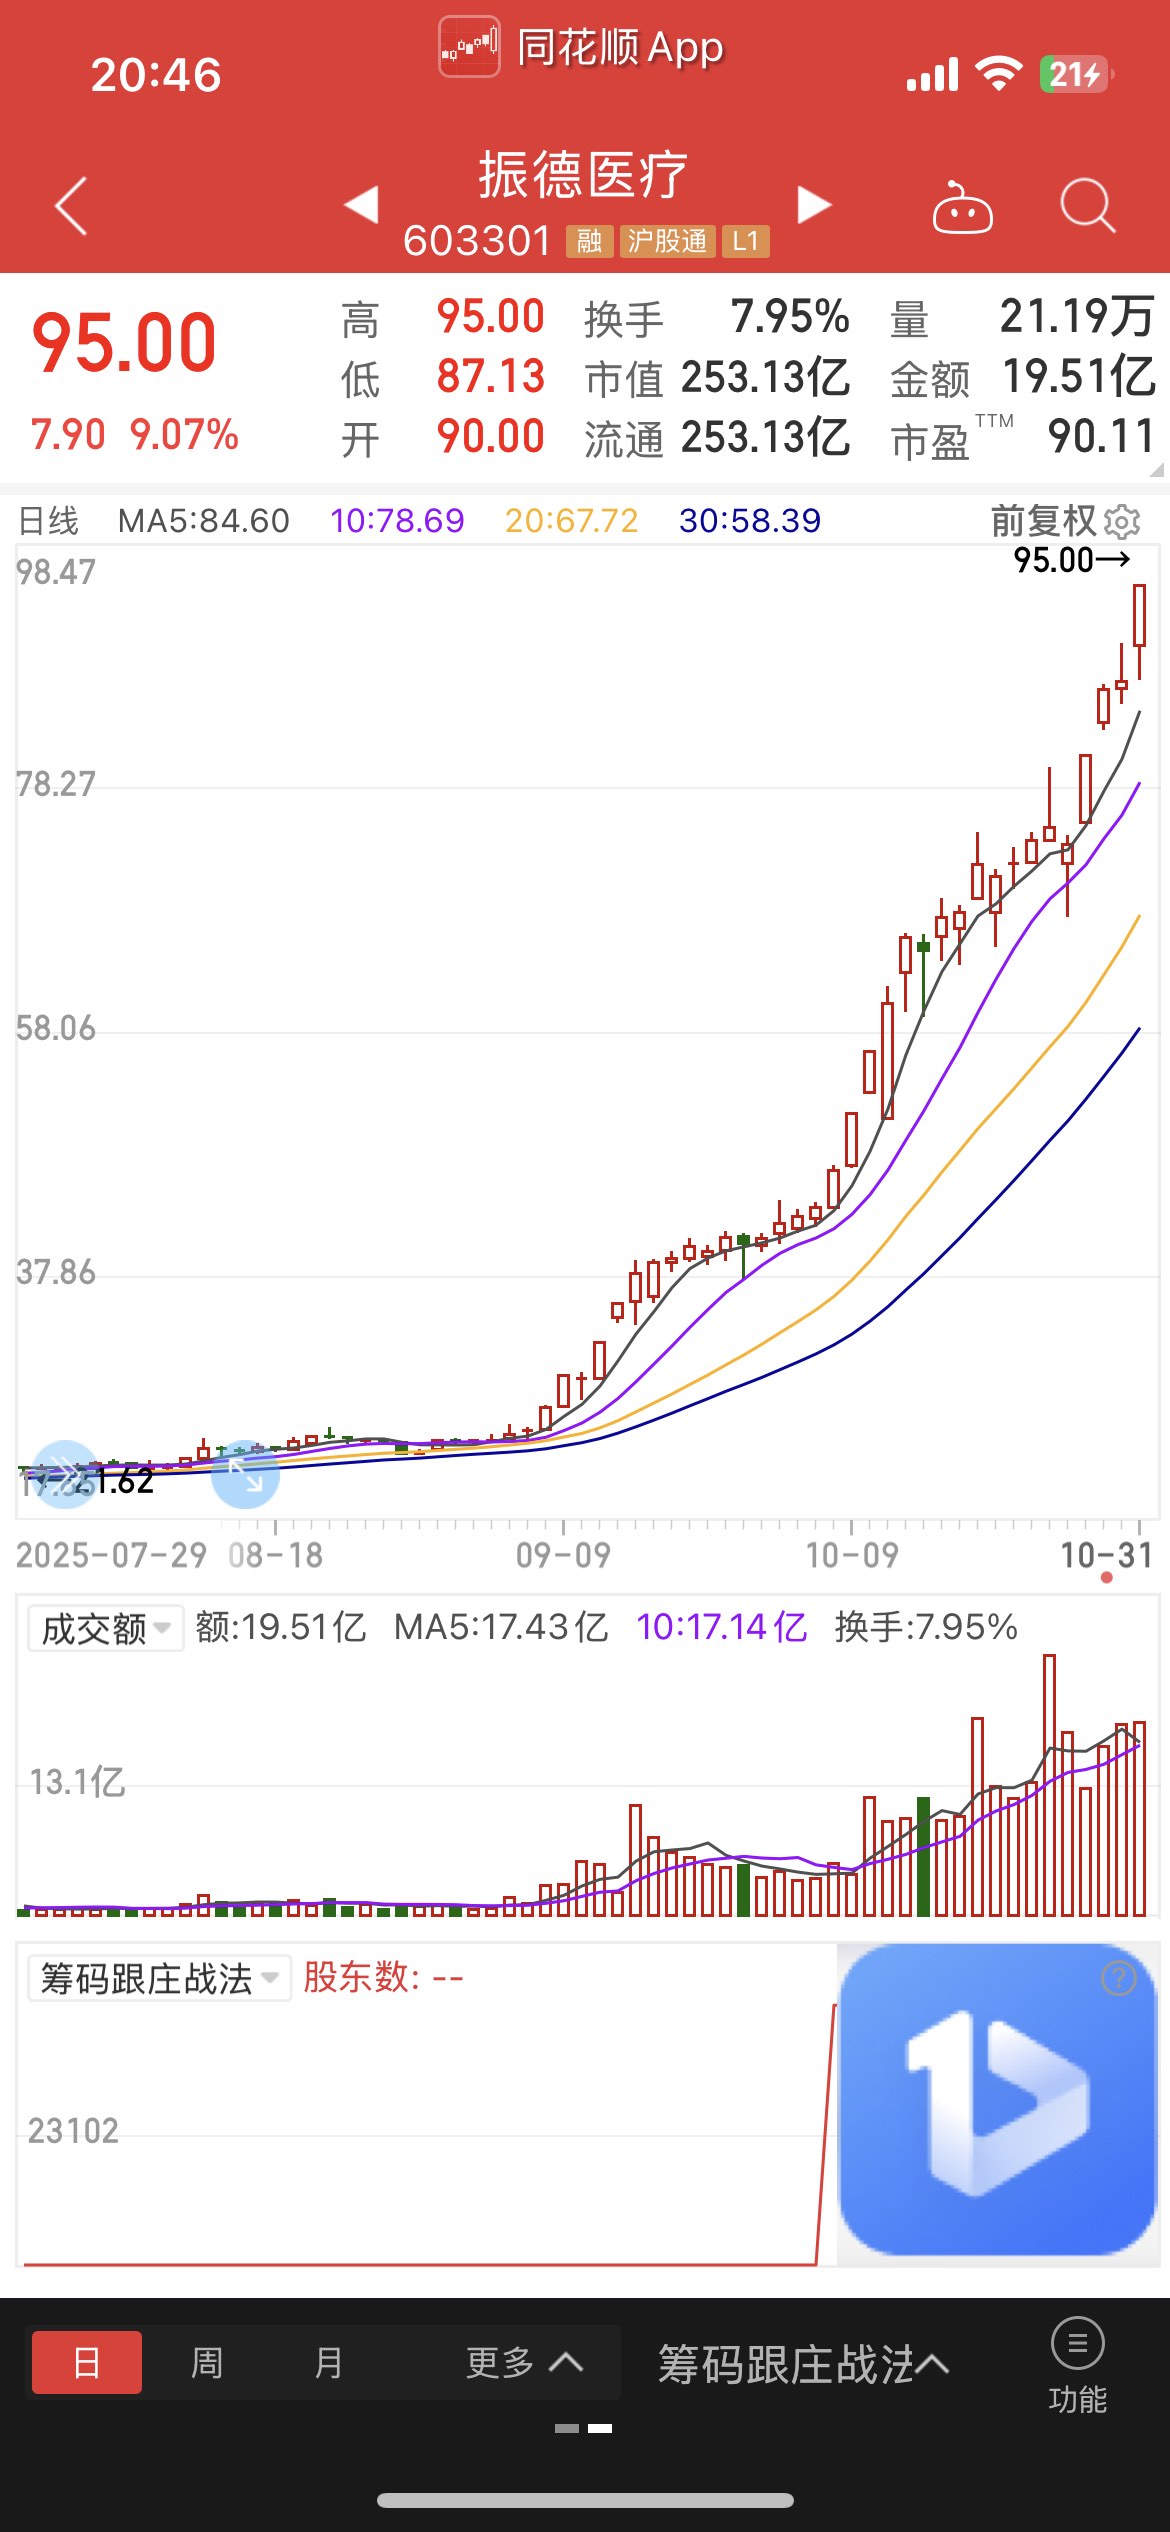Open chart settings gear icon
1170x2532 pixels.
click(x=1123, y=521)
